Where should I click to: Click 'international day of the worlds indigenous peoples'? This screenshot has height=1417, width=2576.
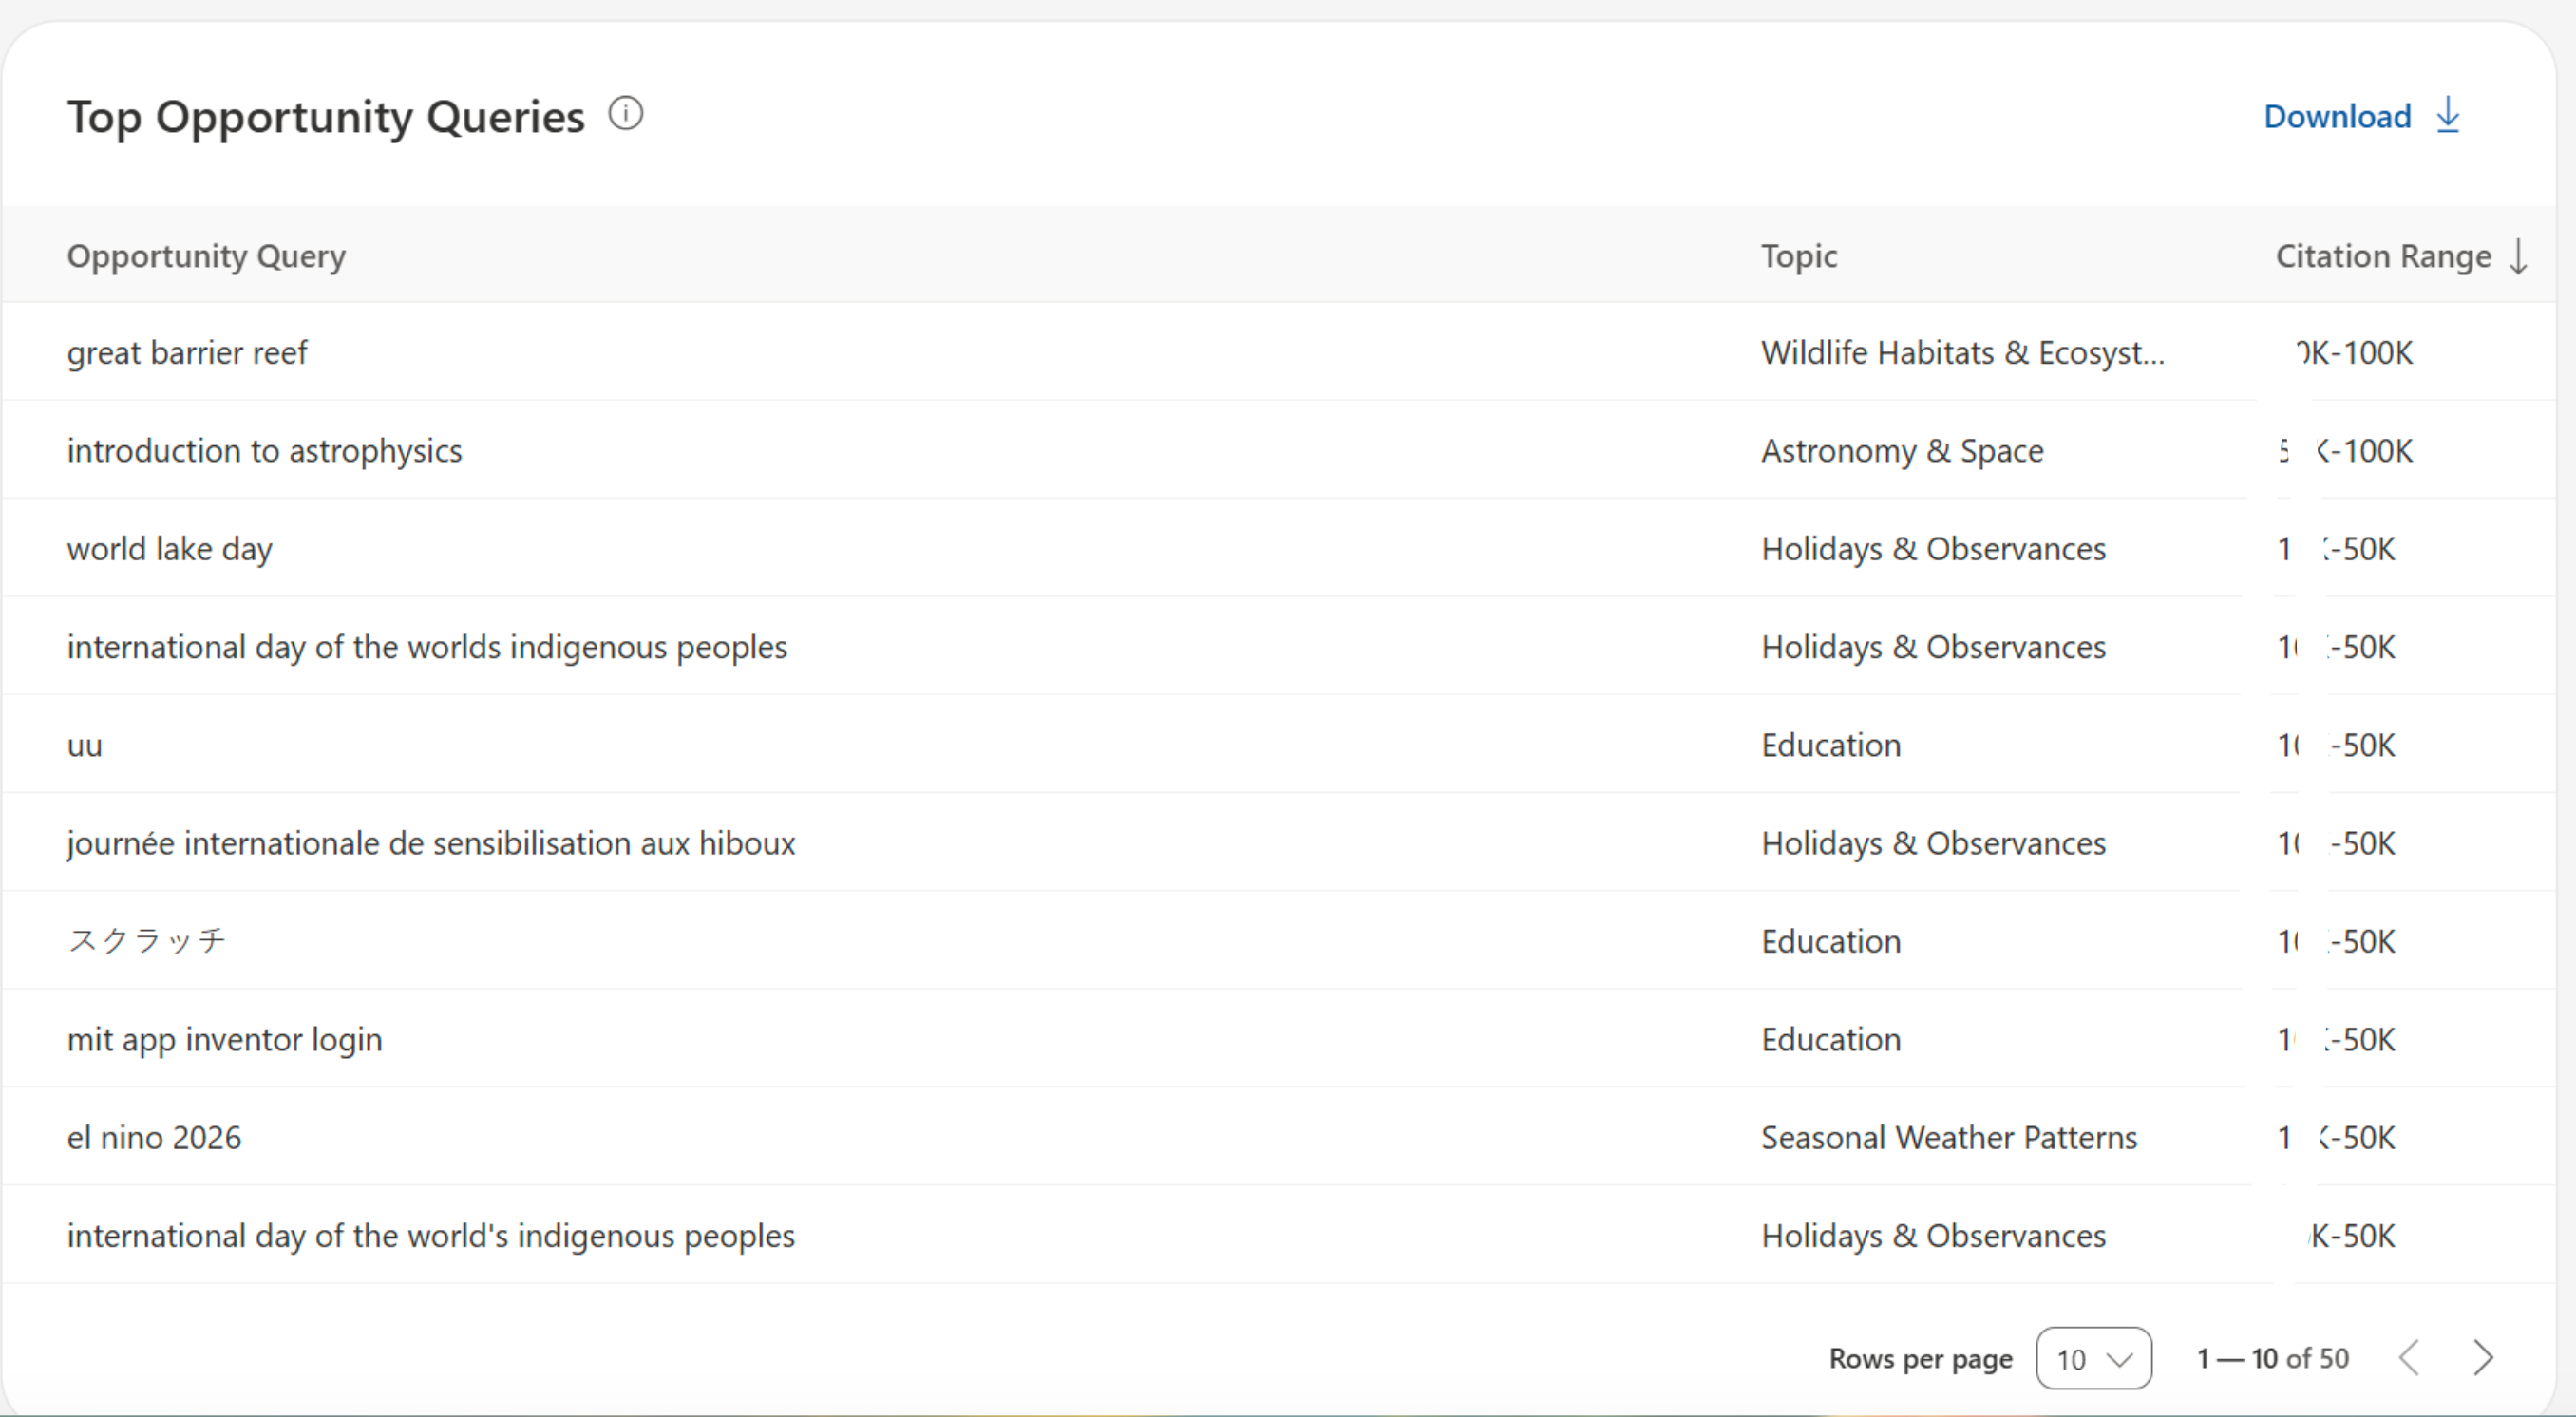[427, 647]
